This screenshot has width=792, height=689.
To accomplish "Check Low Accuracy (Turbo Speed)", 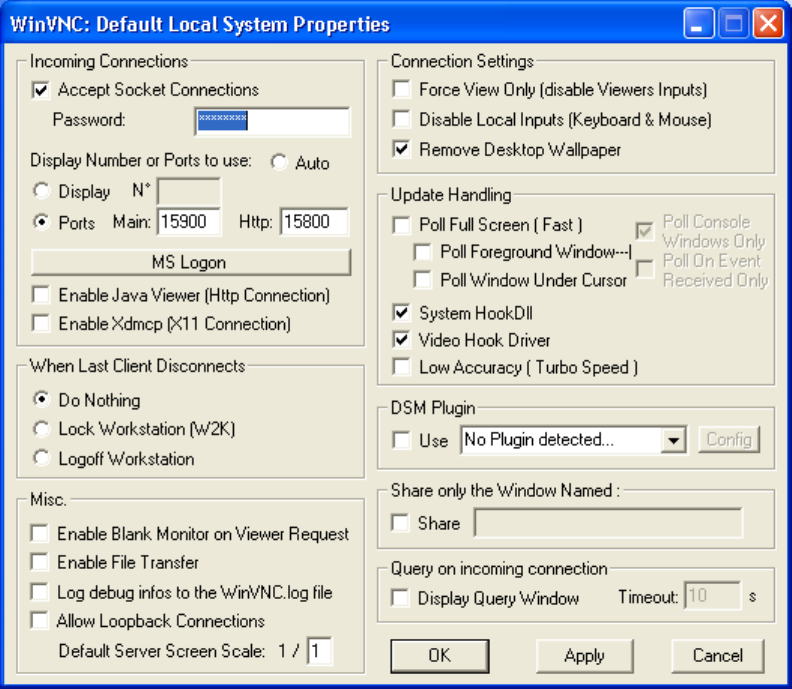I will pyautogui.click(x=402, y=367).
